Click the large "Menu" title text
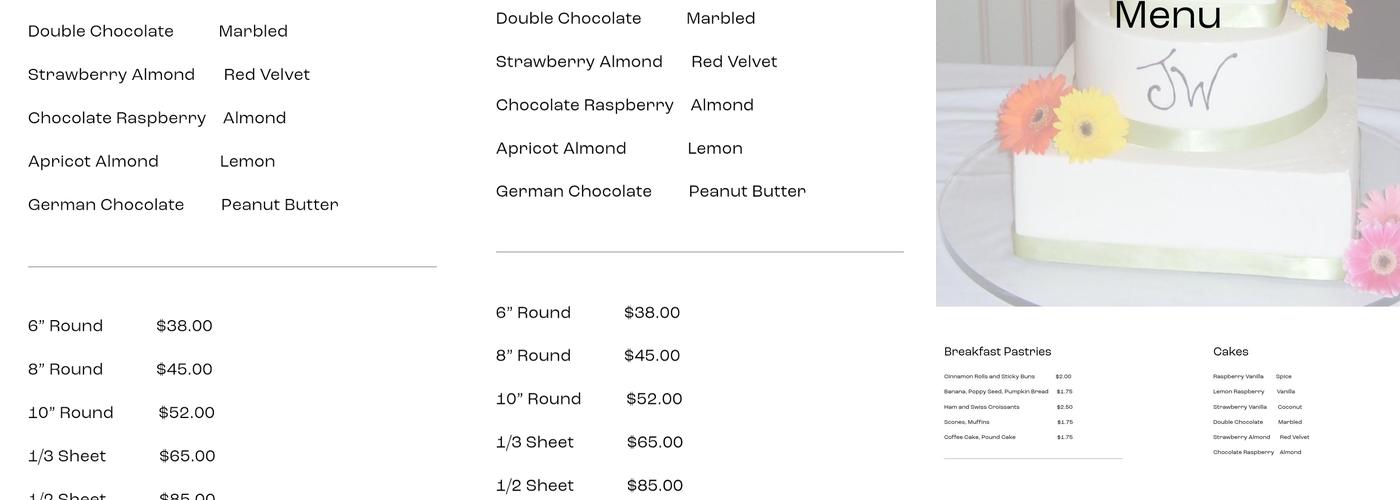The image size is (1400, 500). tap(1167, 17)
